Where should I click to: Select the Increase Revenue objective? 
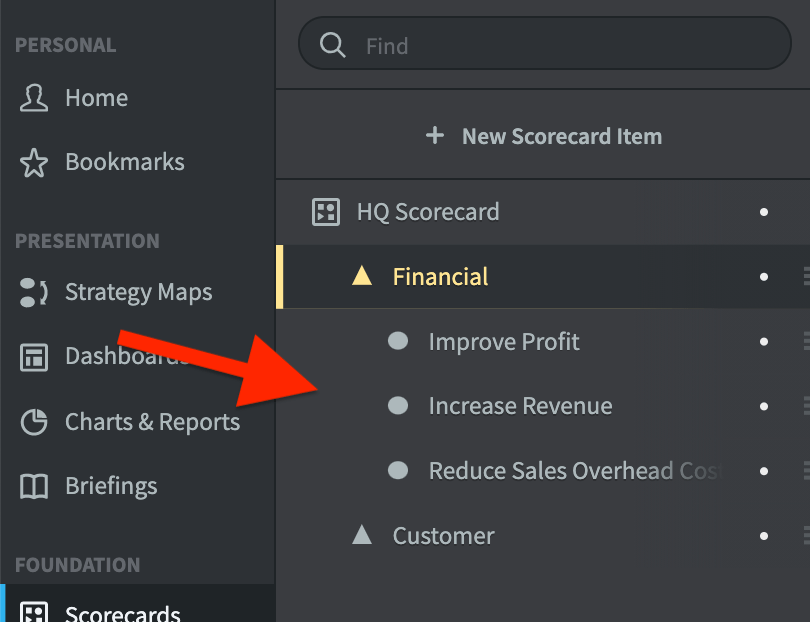click(520, 406)
